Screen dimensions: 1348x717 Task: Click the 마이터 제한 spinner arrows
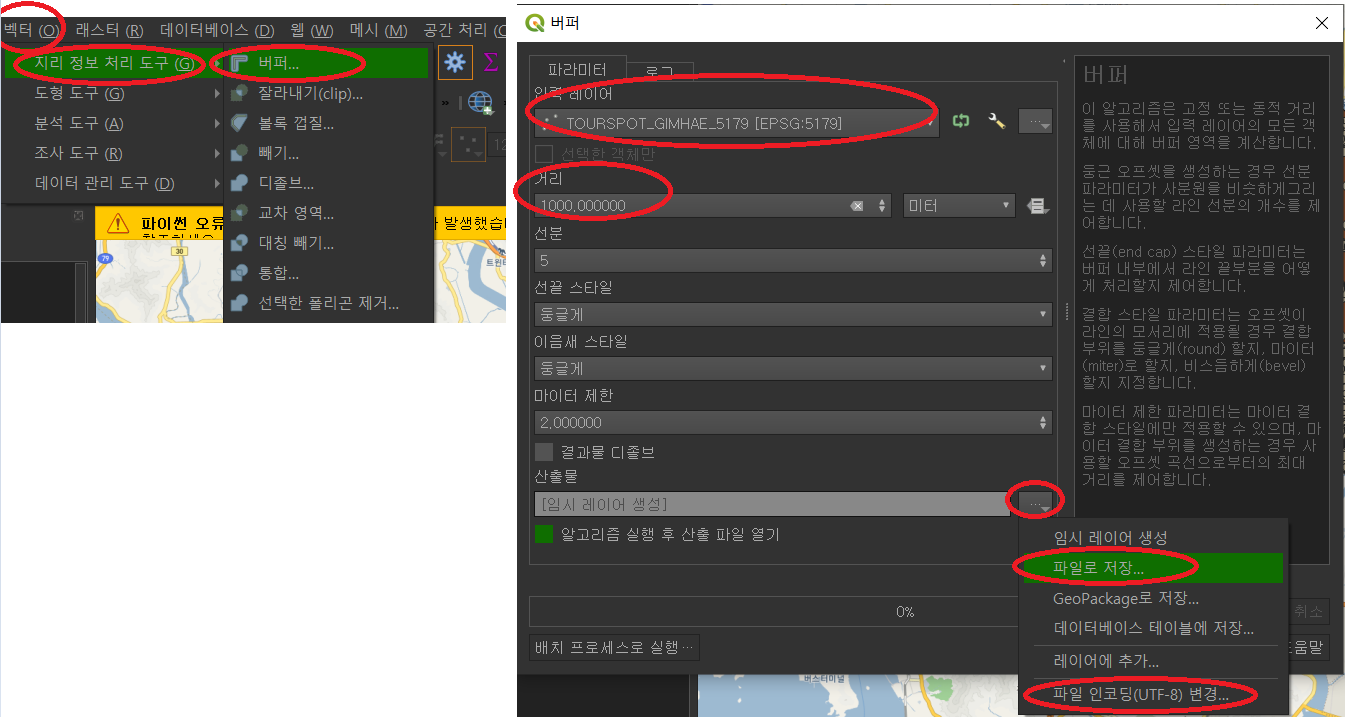coord(1044,422)
